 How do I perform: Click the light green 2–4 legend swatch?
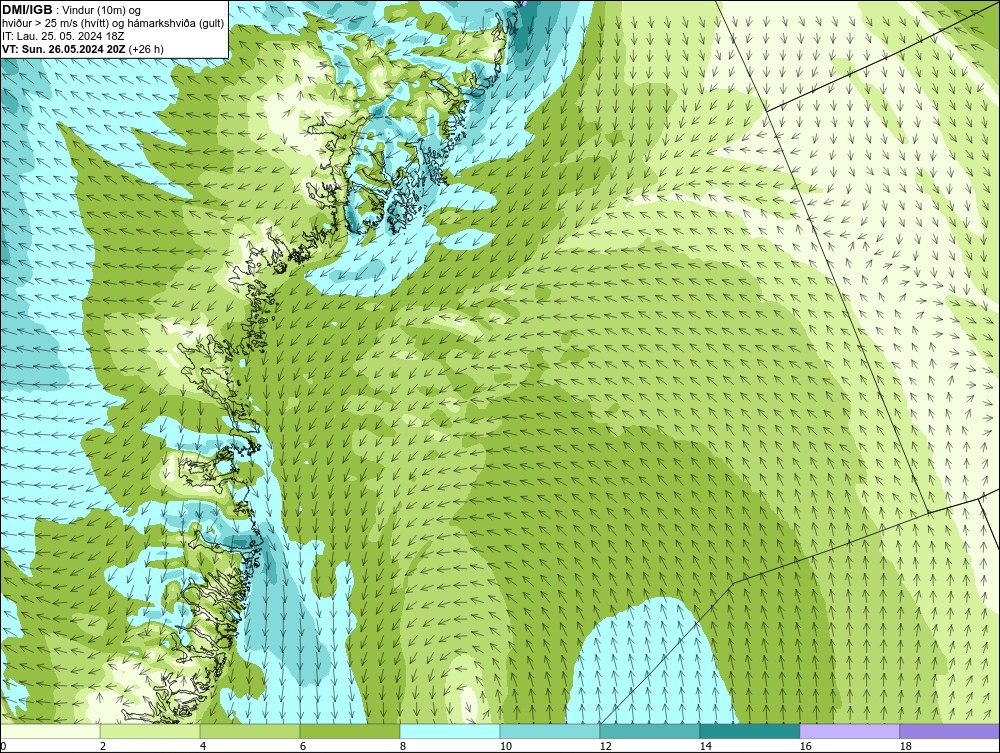pyautogui.click(x=150, y=731)
